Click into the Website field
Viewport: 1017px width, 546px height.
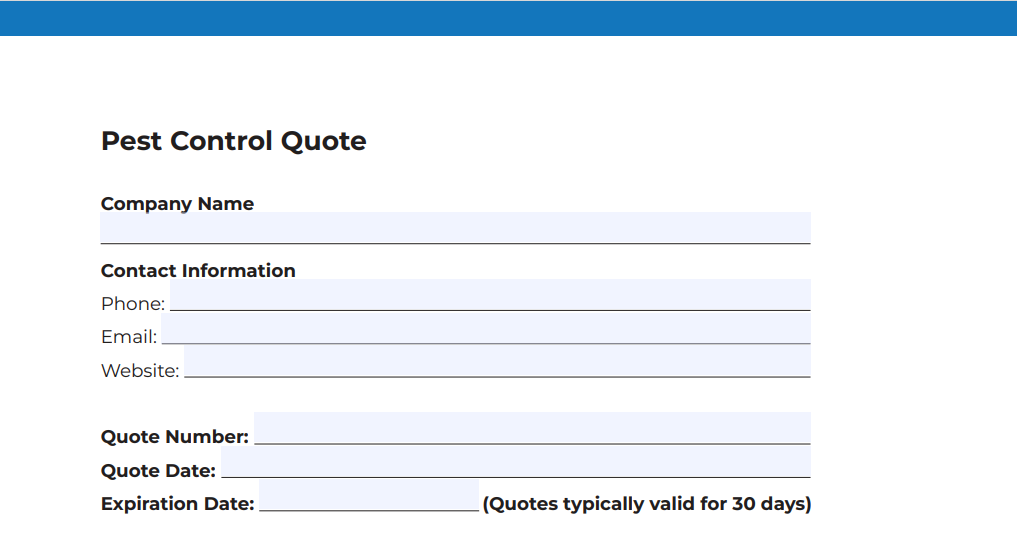[x=497, y=361]
